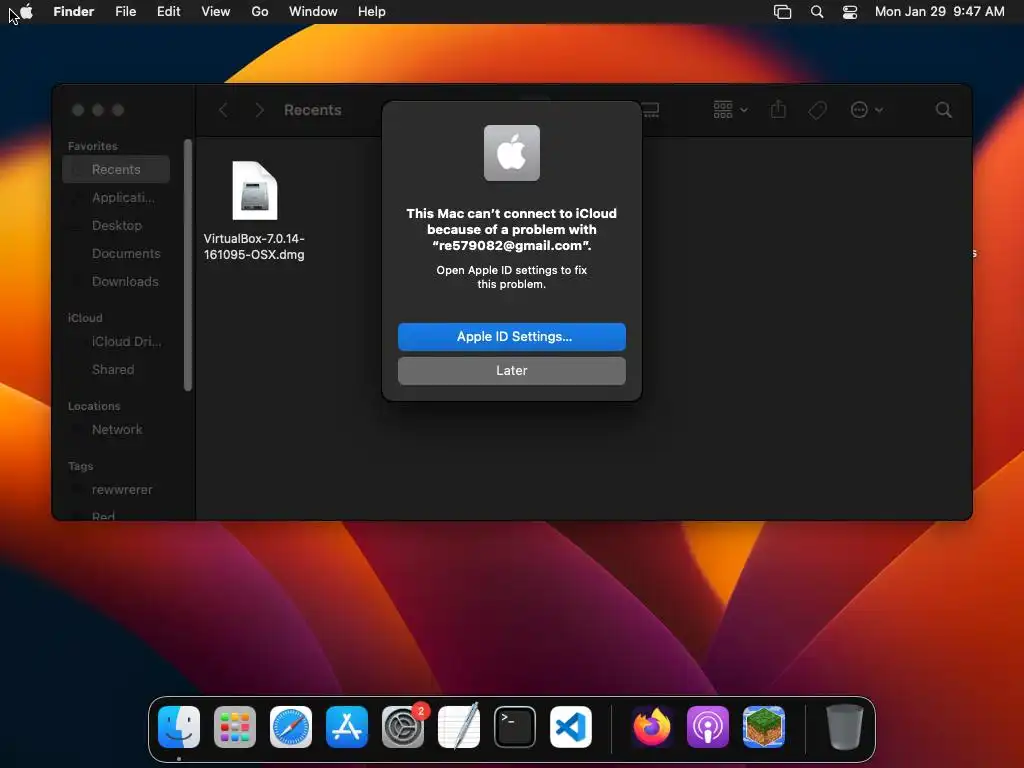1024x768 pixels.
Task: Click the Apple logo icon in dialog
Action: point(511,153)
